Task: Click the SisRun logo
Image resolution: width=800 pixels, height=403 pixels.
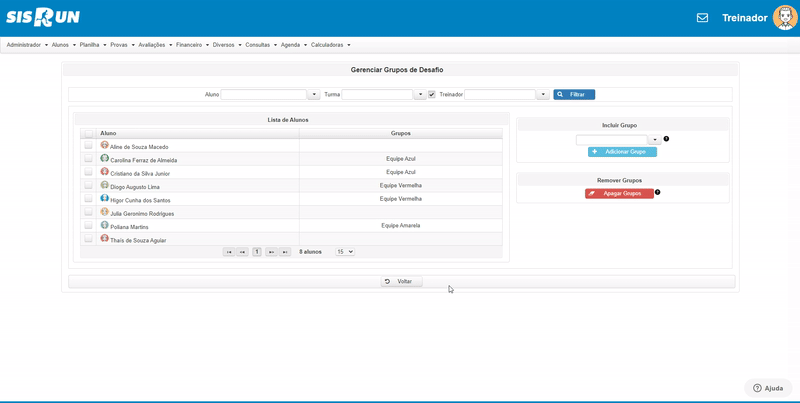Action: [x=43, y=17]
